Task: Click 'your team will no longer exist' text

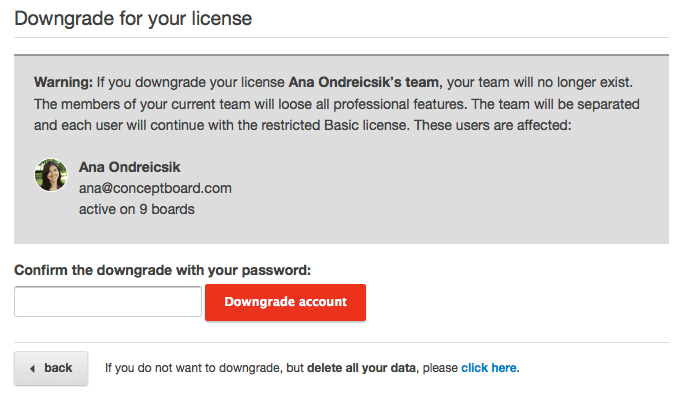Action: click(x=540, y=82)
